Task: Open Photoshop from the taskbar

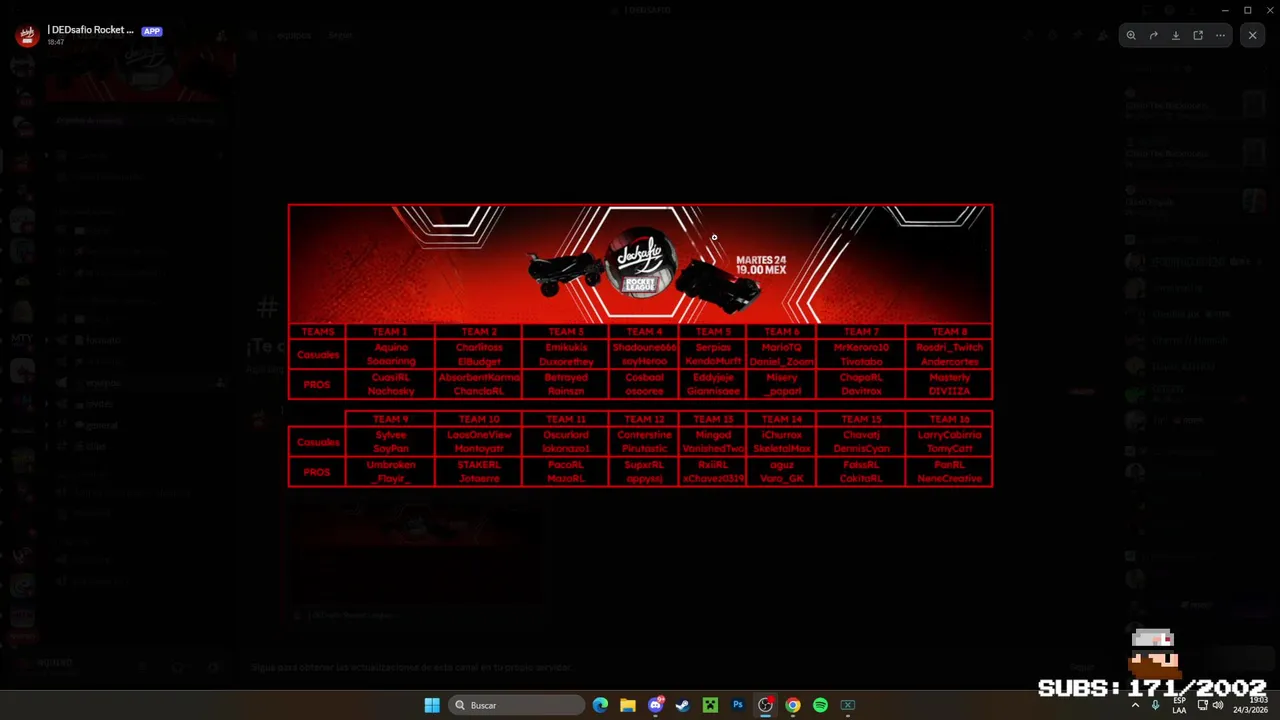Action: point(738,705)
